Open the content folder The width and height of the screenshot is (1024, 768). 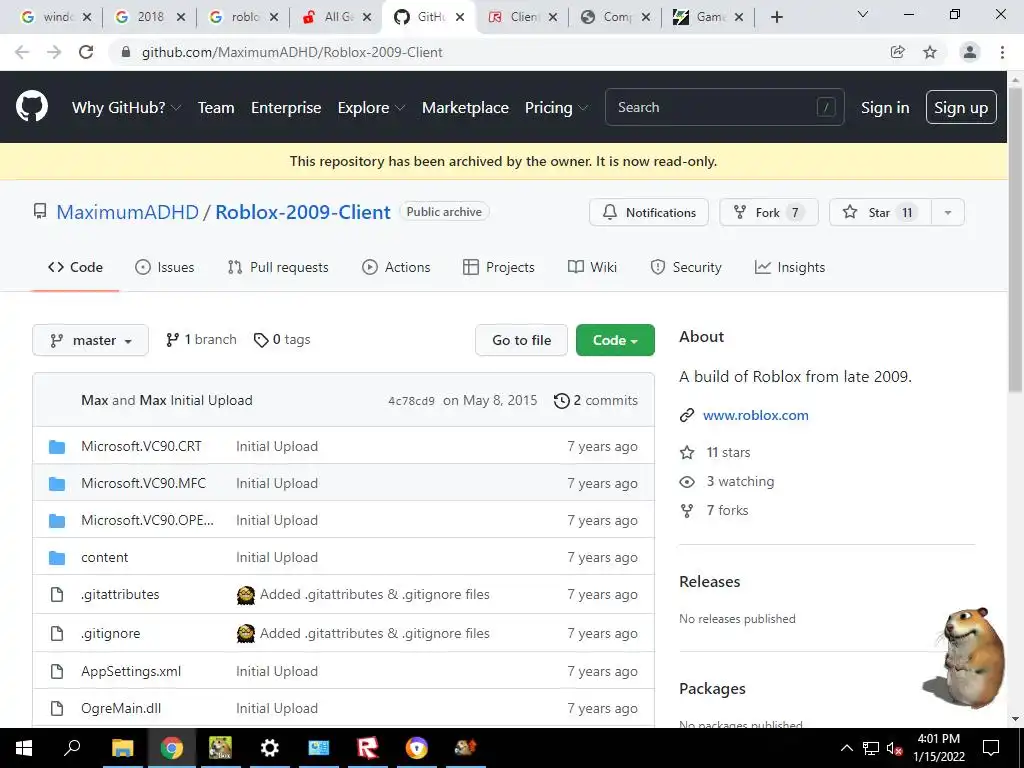click(x=104, y=558)
